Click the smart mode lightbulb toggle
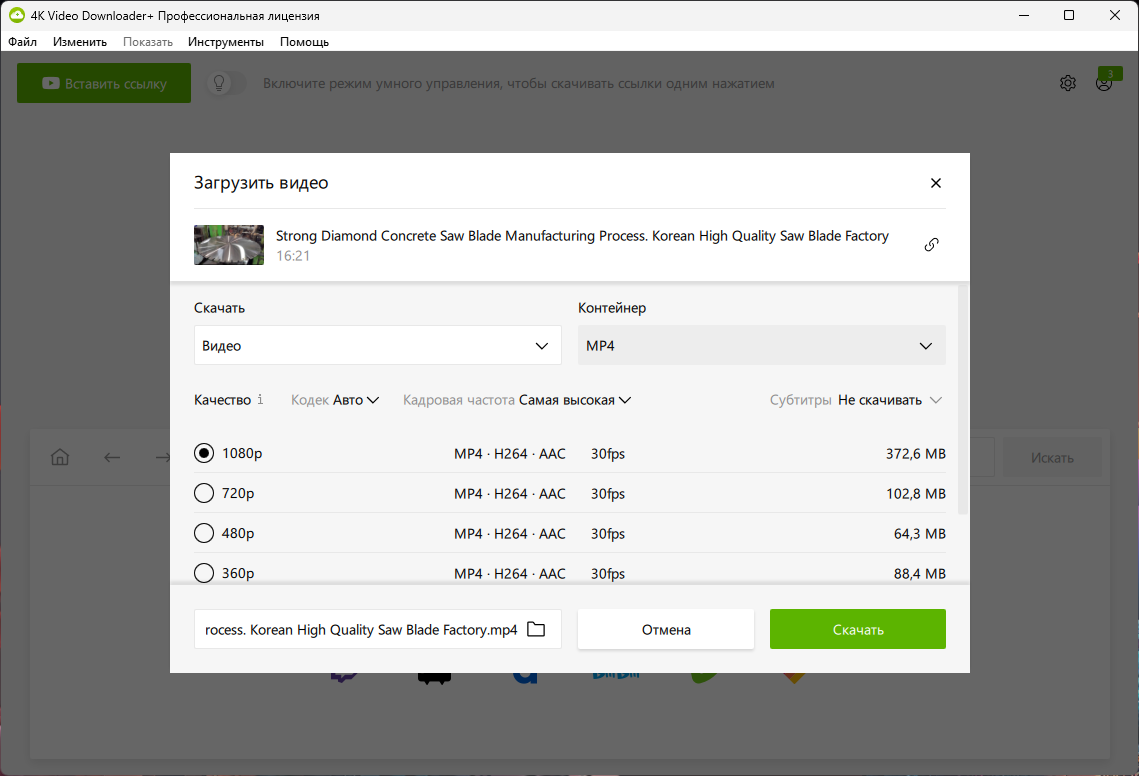This screenshot has width=1139, height=776. (227, 83)
